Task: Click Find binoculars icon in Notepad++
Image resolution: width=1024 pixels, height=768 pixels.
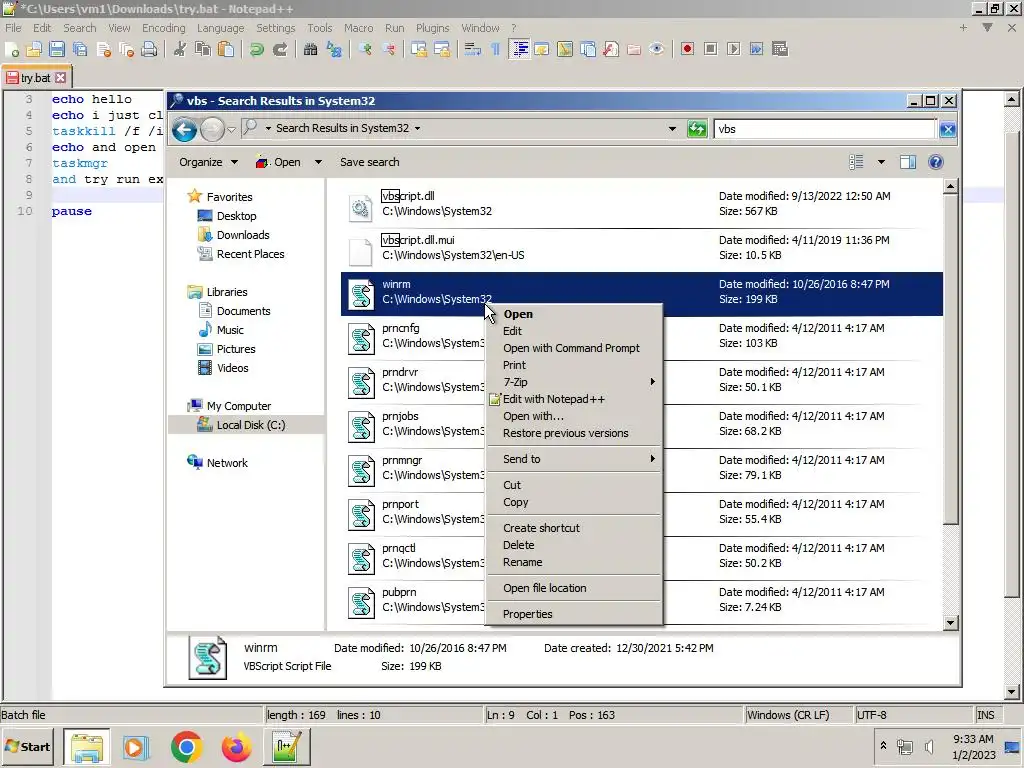Action: click(x=311, y=50)
